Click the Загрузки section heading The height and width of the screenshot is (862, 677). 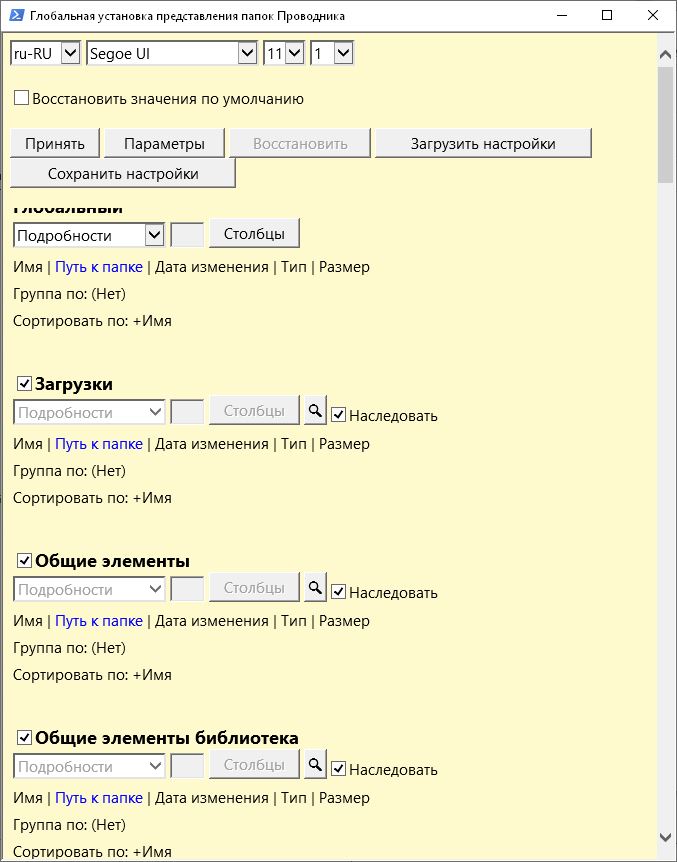point(74,384)
